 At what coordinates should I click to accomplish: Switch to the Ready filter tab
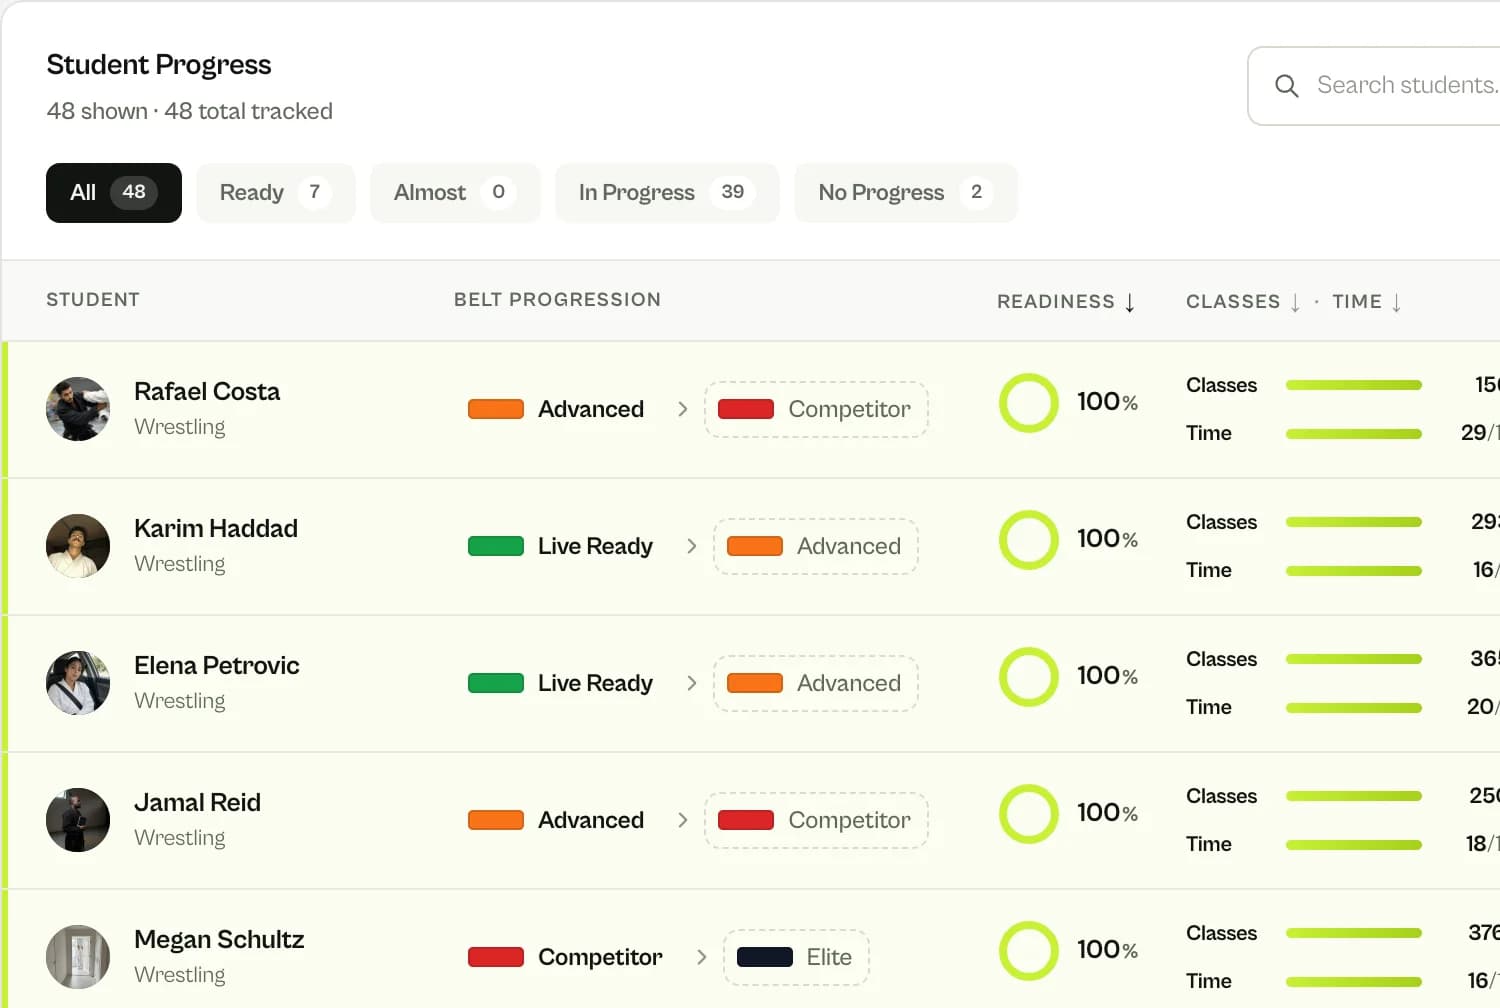(276, 193)
